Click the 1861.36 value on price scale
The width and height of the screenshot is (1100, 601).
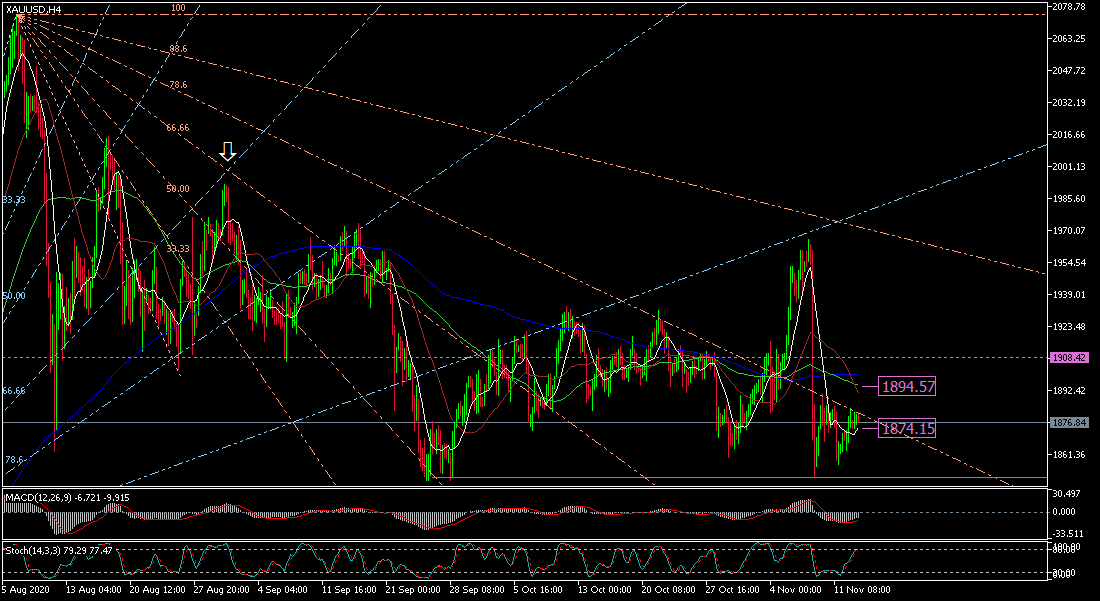(1071, 455)
